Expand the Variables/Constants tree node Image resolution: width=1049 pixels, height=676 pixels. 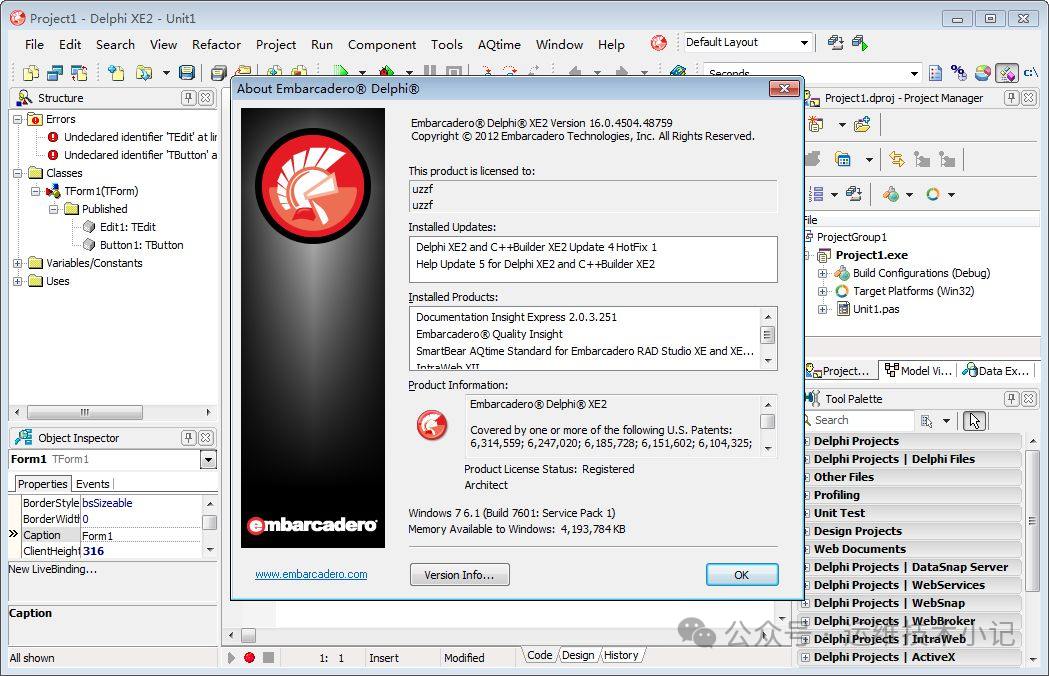coord(18,263)
